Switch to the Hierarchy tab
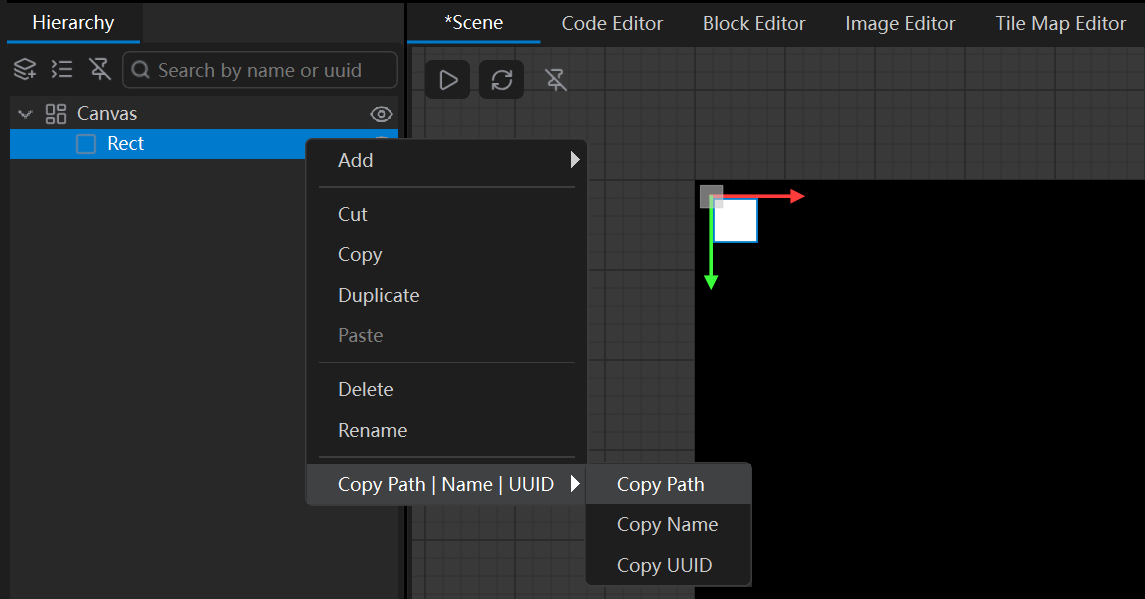 pos(73,23)
